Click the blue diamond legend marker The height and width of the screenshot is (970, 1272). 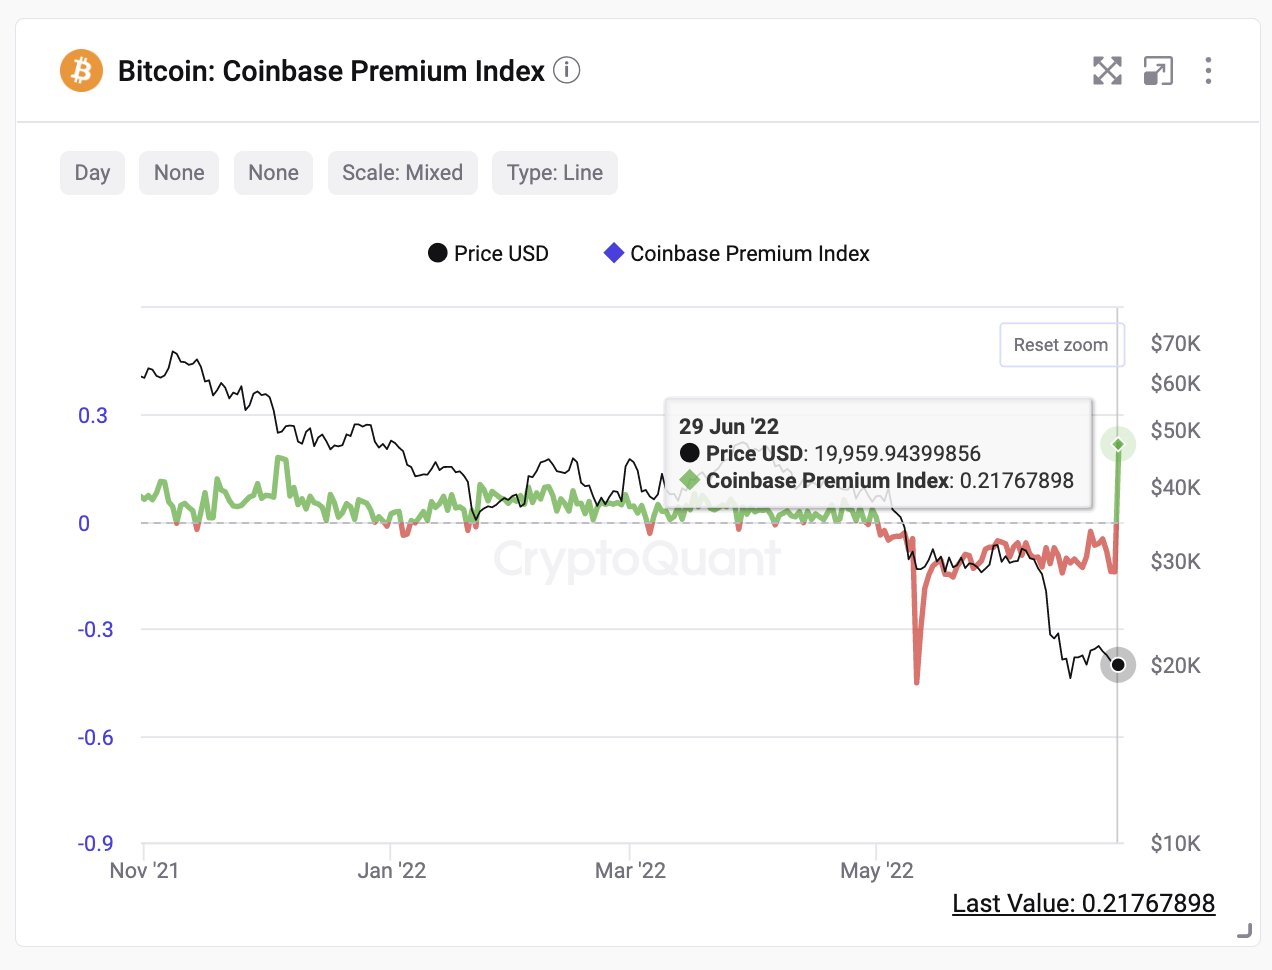614,253
